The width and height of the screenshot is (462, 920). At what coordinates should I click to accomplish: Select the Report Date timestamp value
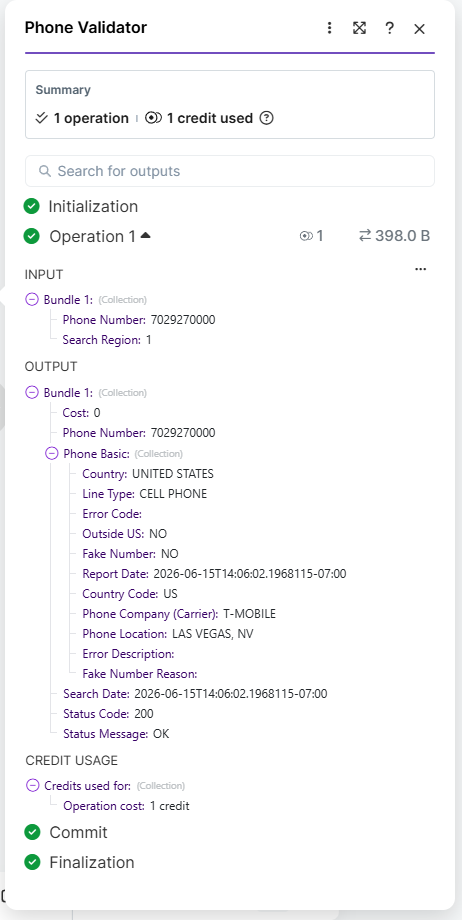(249, 574)
